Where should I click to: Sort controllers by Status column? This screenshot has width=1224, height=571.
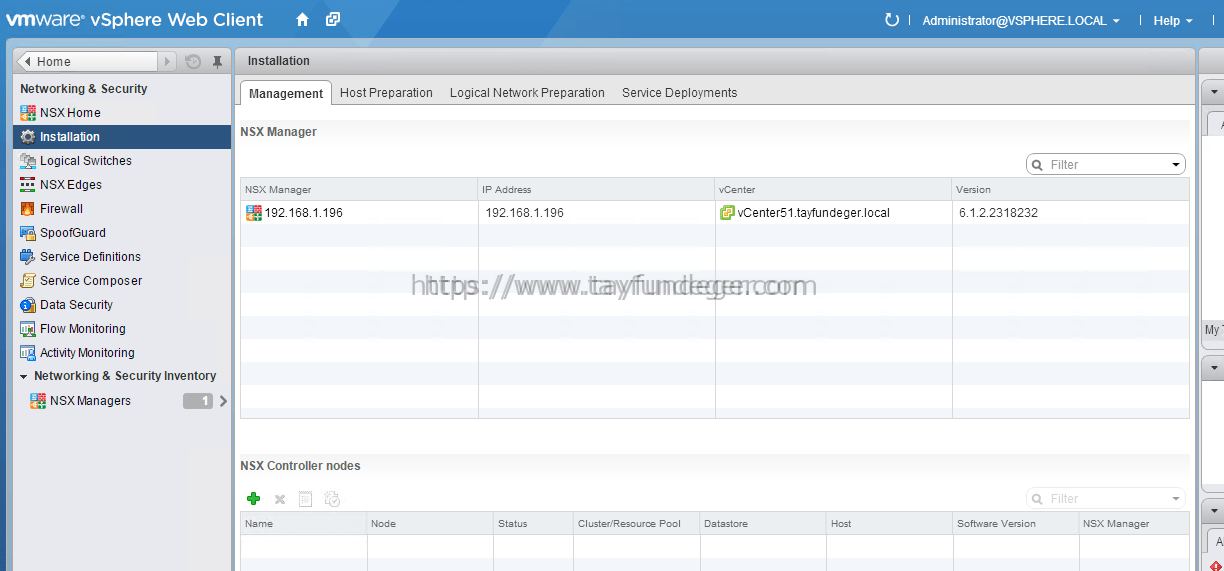tap(533, 524)
